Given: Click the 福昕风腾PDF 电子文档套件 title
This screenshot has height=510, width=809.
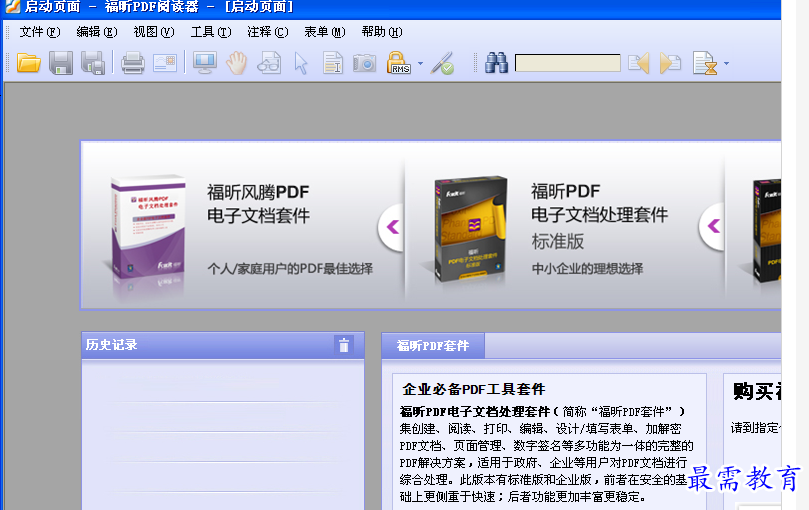Looking at the screenshot, I should 258,204.
